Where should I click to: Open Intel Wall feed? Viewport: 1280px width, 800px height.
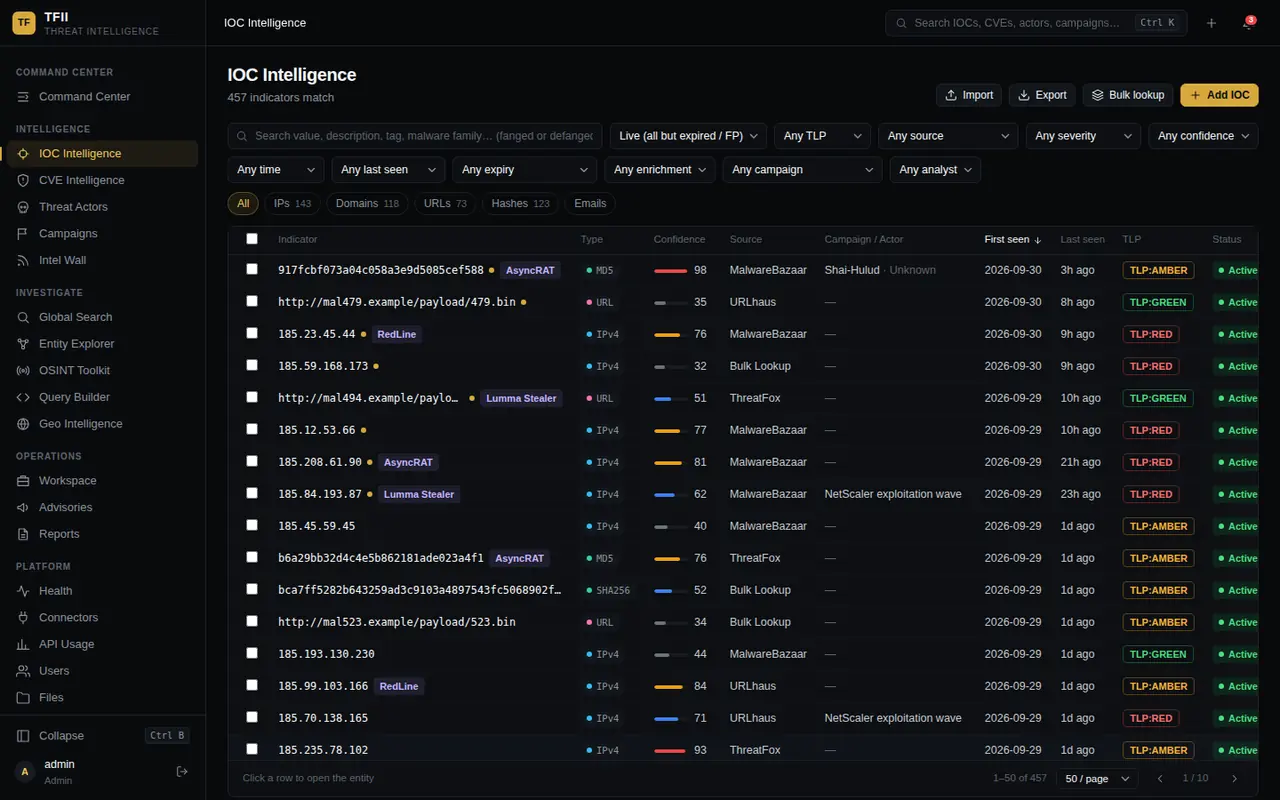tap(103, 260)
